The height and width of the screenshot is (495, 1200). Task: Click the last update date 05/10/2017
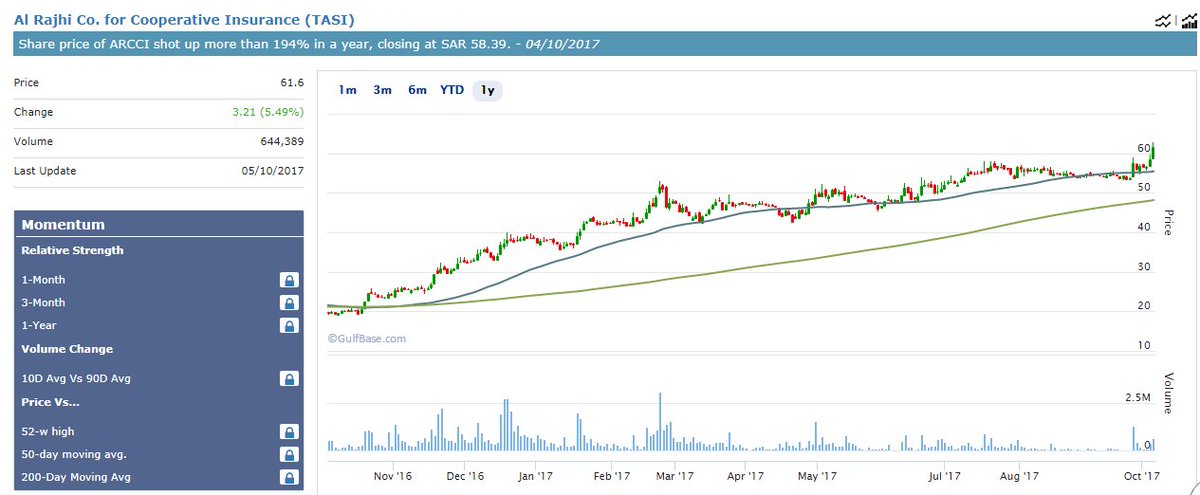click(x=273, y=171)
